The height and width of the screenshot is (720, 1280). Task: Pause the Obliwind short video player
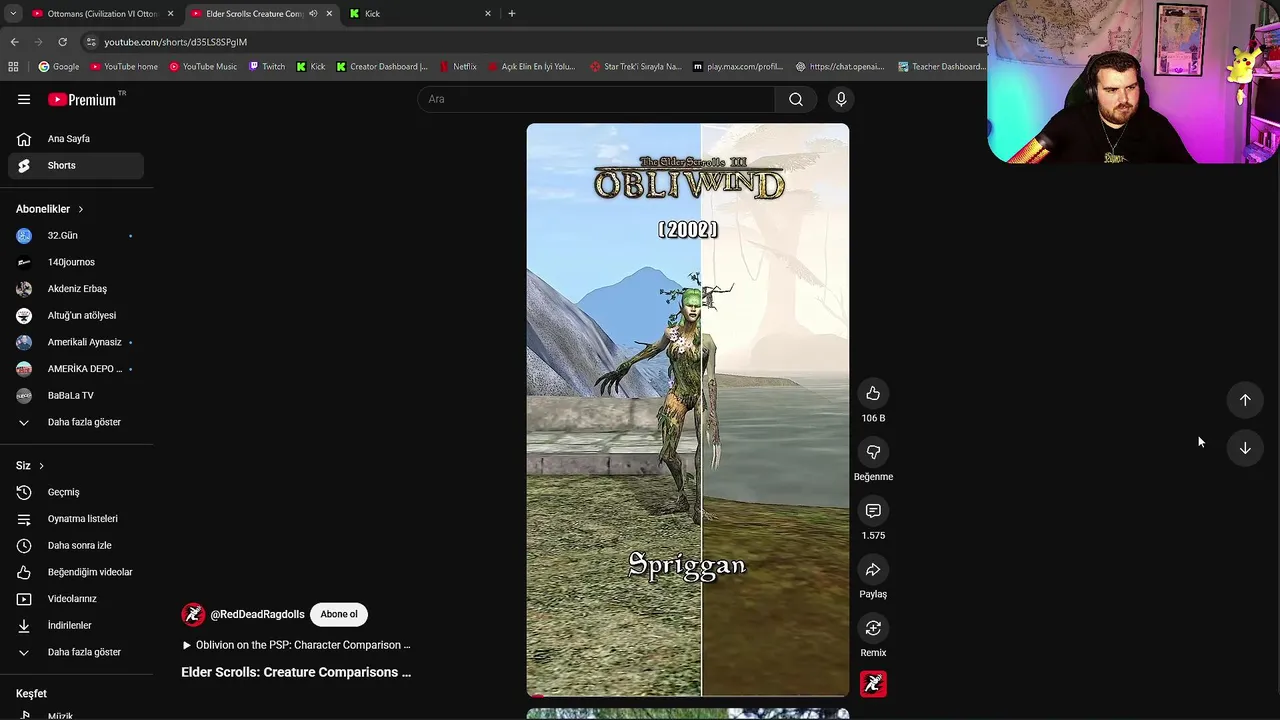coord(688,410)
